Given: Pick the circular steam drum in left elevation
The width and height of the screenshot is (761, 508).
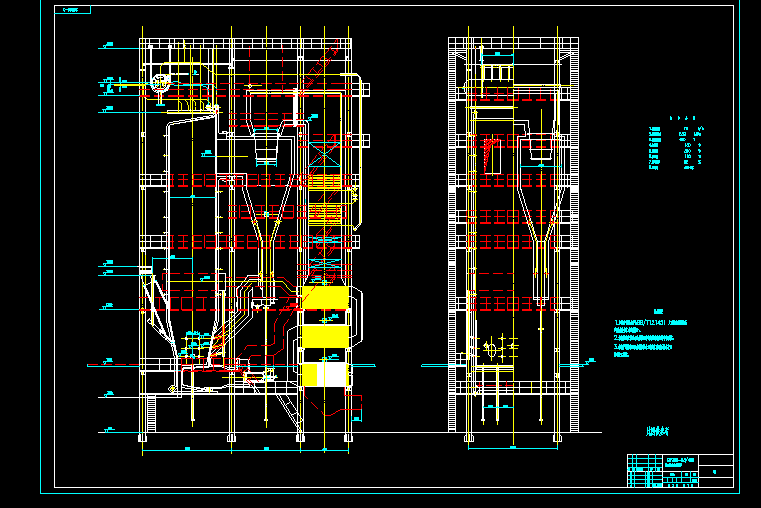Looking at the screenshot, I should point(159,82).
